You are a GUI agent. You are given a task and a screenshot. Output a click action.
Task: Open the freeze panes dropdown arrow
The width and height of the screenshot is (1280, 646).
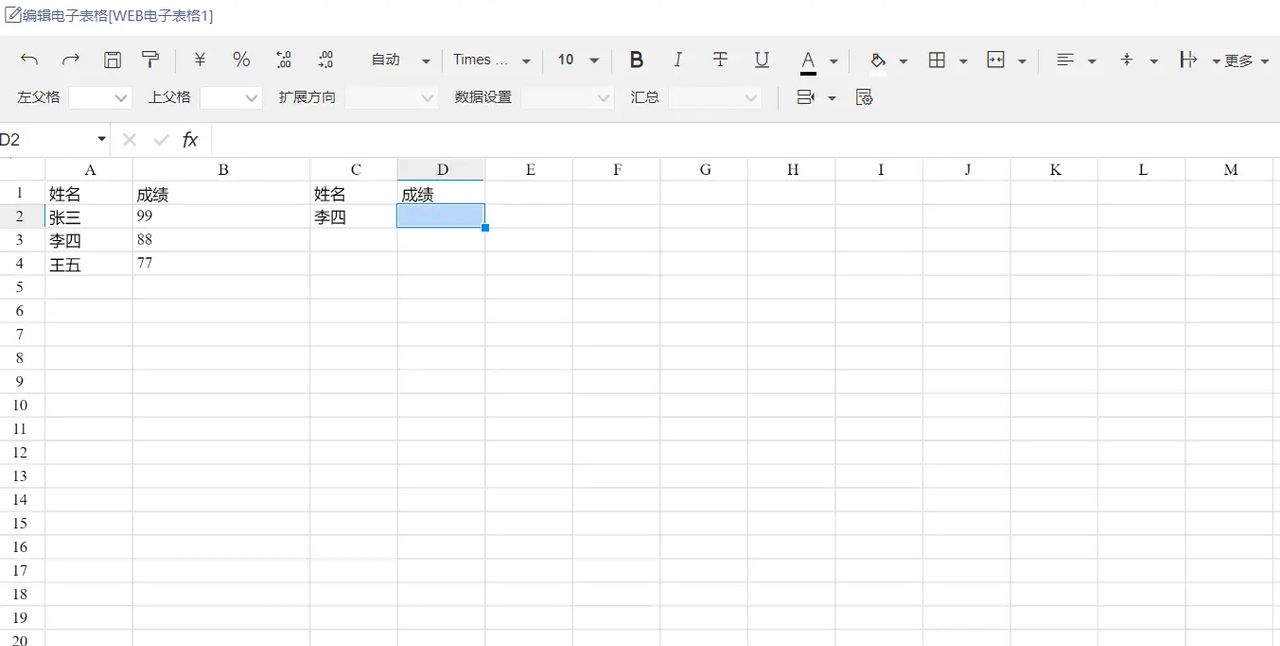831,98
